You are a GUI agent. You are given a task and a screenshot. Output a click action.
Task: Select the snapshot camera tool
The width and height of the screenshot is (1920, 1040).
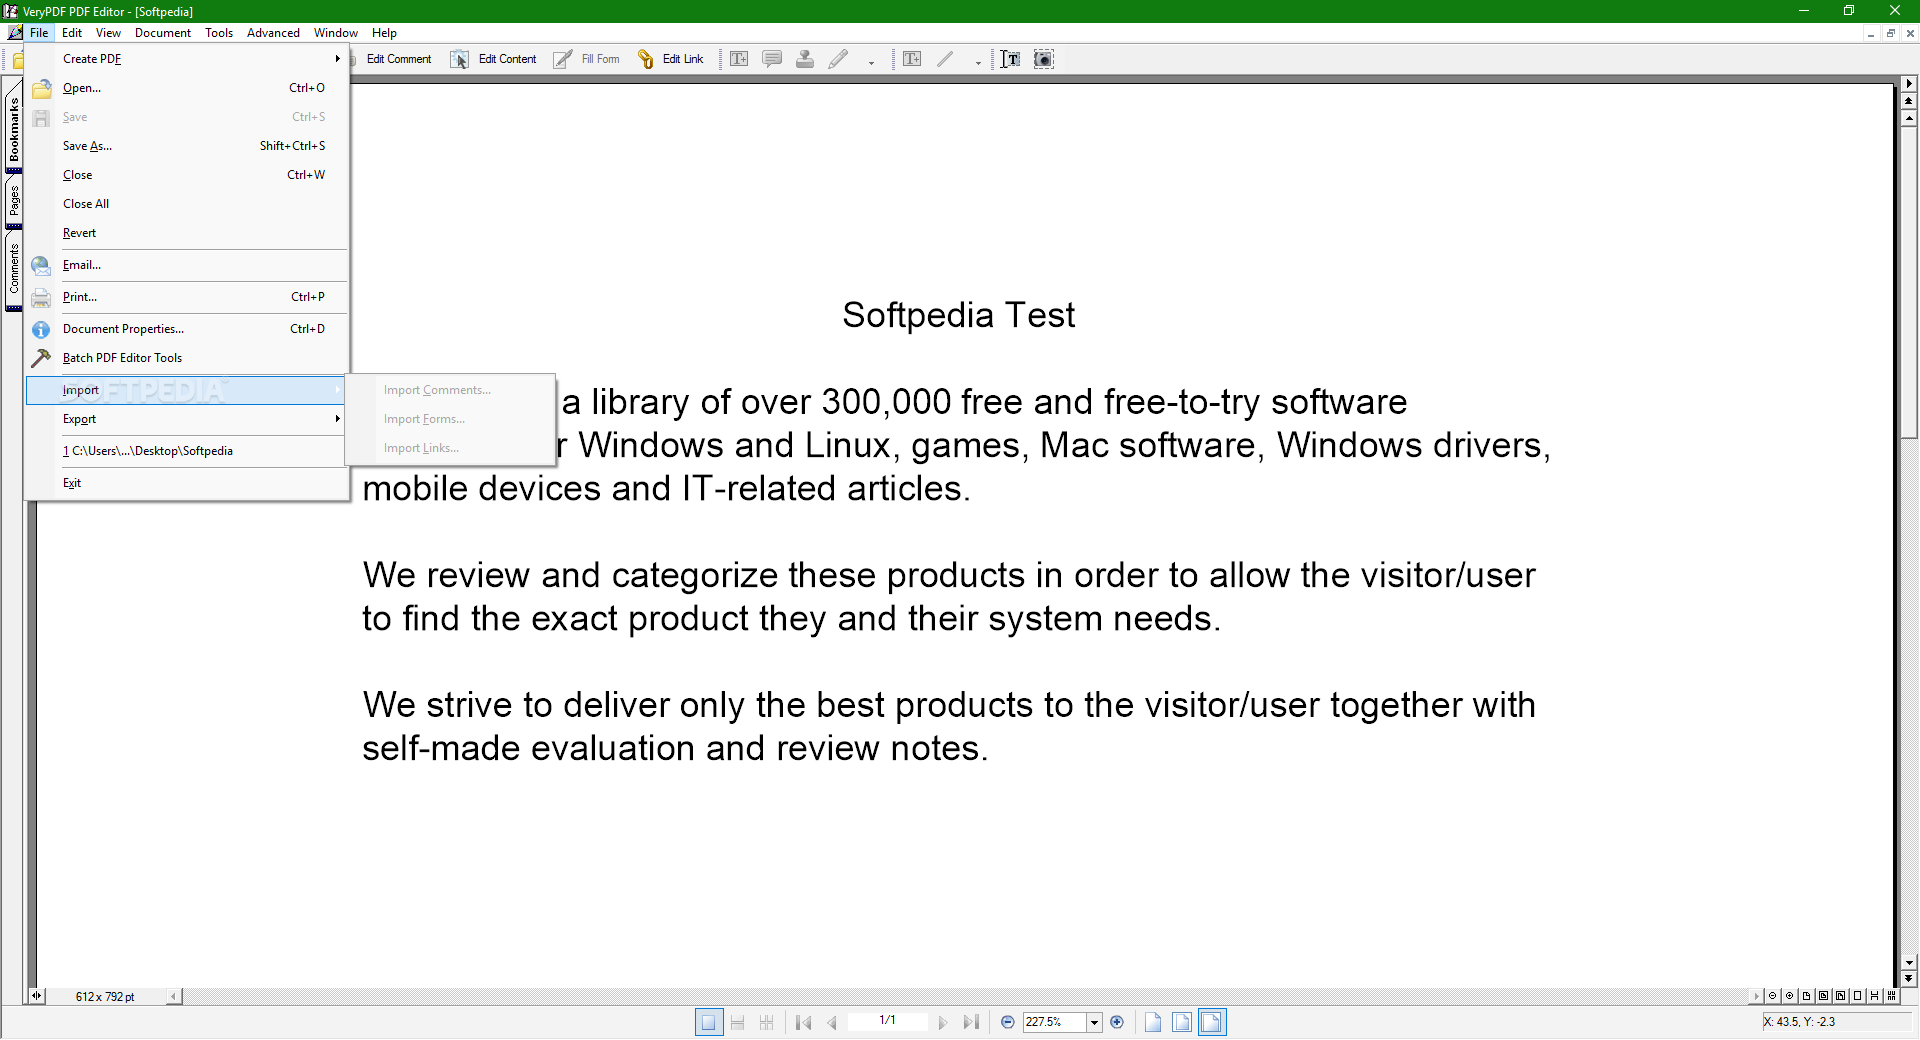pos(1044,59)
